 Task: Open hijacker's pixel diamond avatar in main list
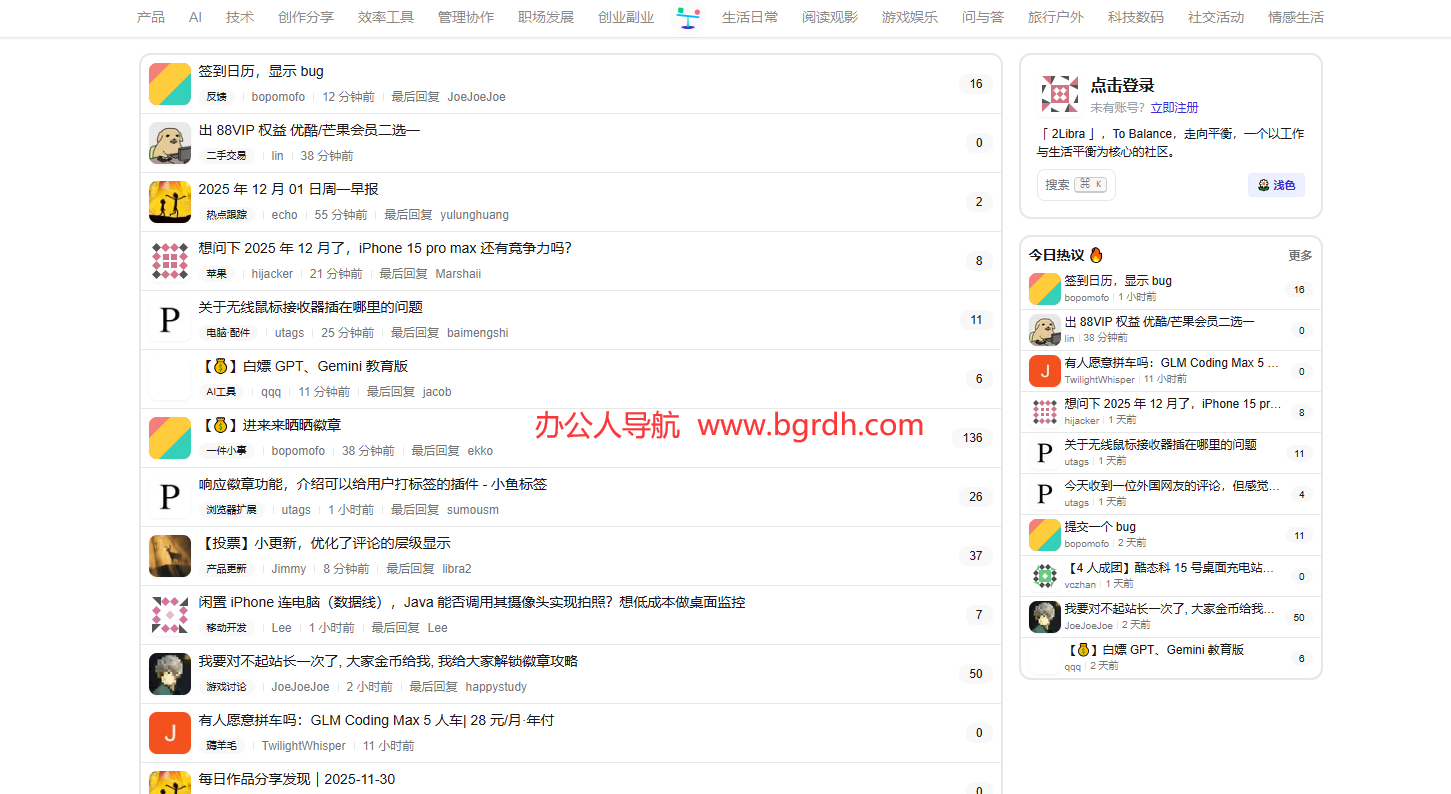[x=170, y=261]
